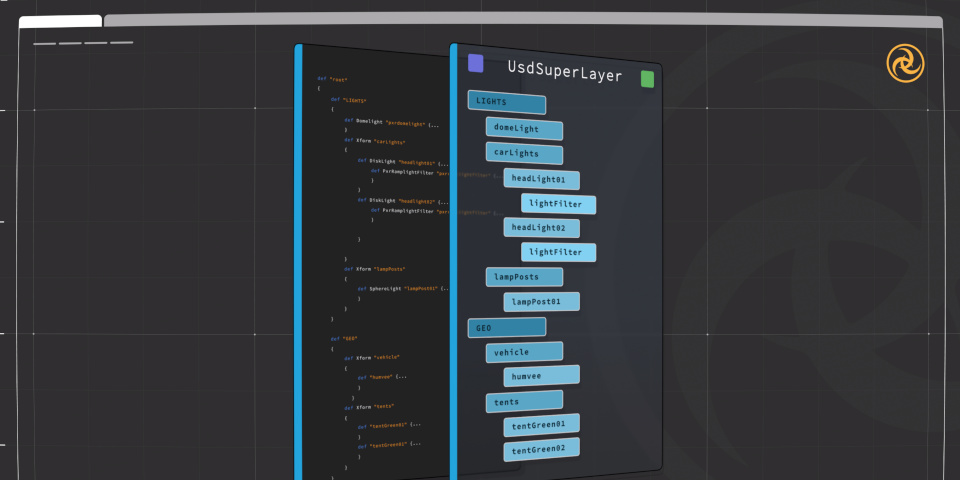
Task: Select the headLight02 node
Action: click(541, 228)
